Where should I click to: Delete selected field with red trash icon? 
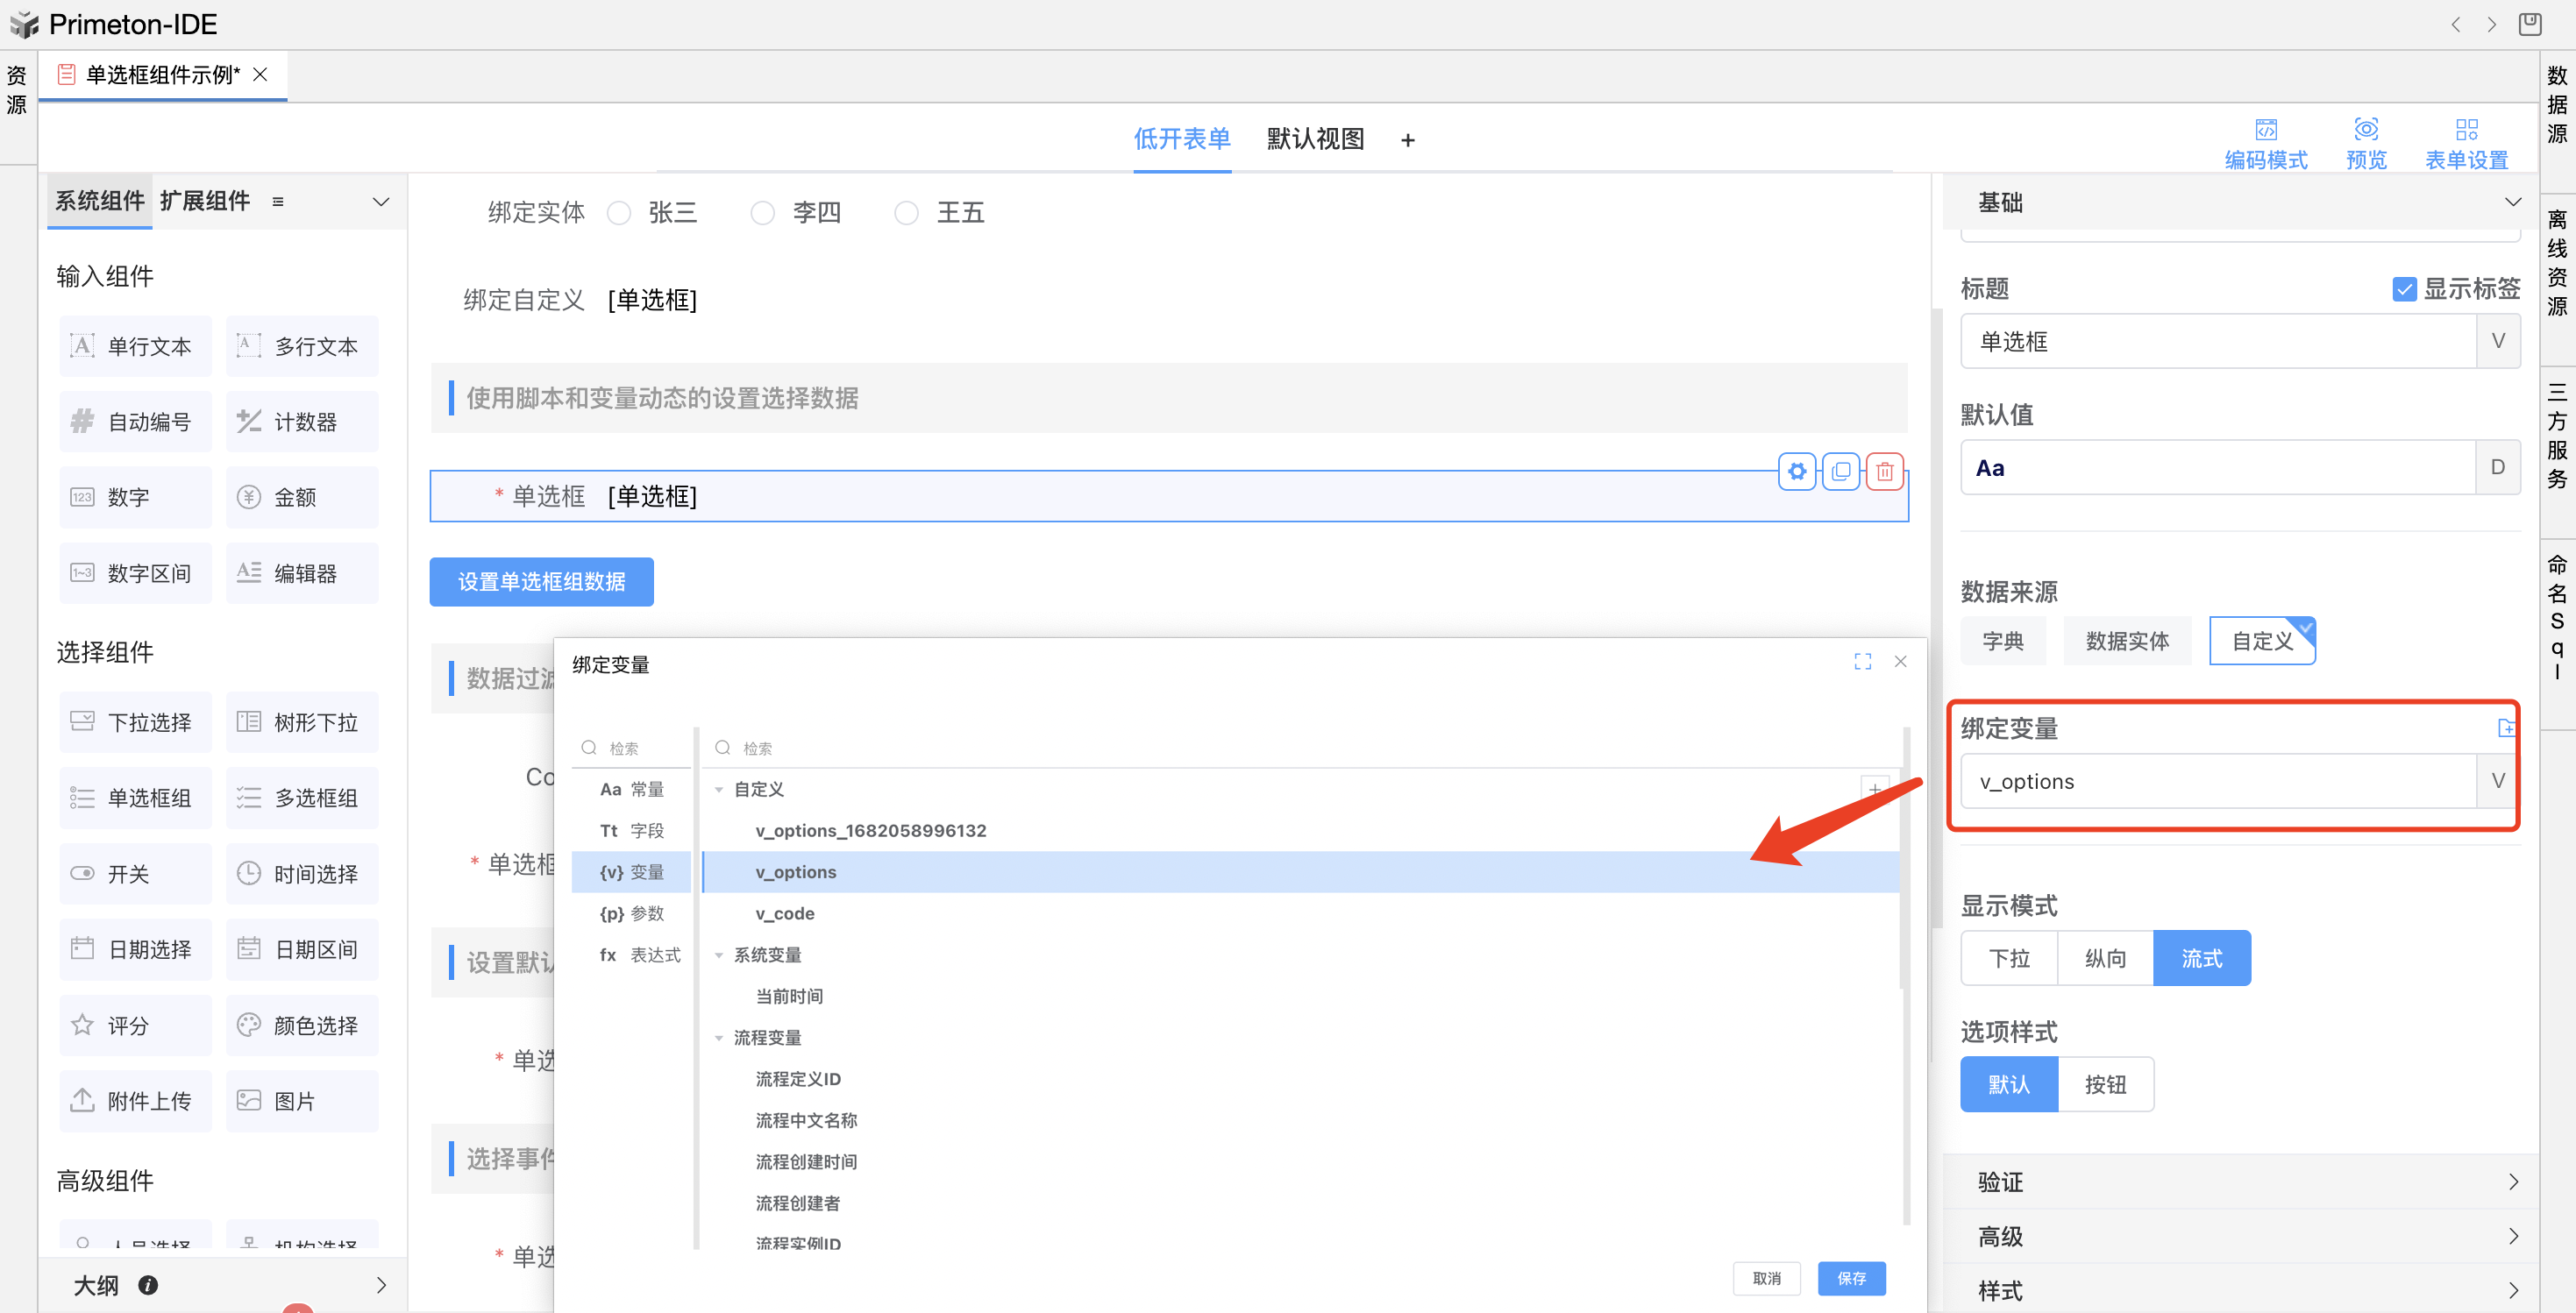tap(1884, 471)
